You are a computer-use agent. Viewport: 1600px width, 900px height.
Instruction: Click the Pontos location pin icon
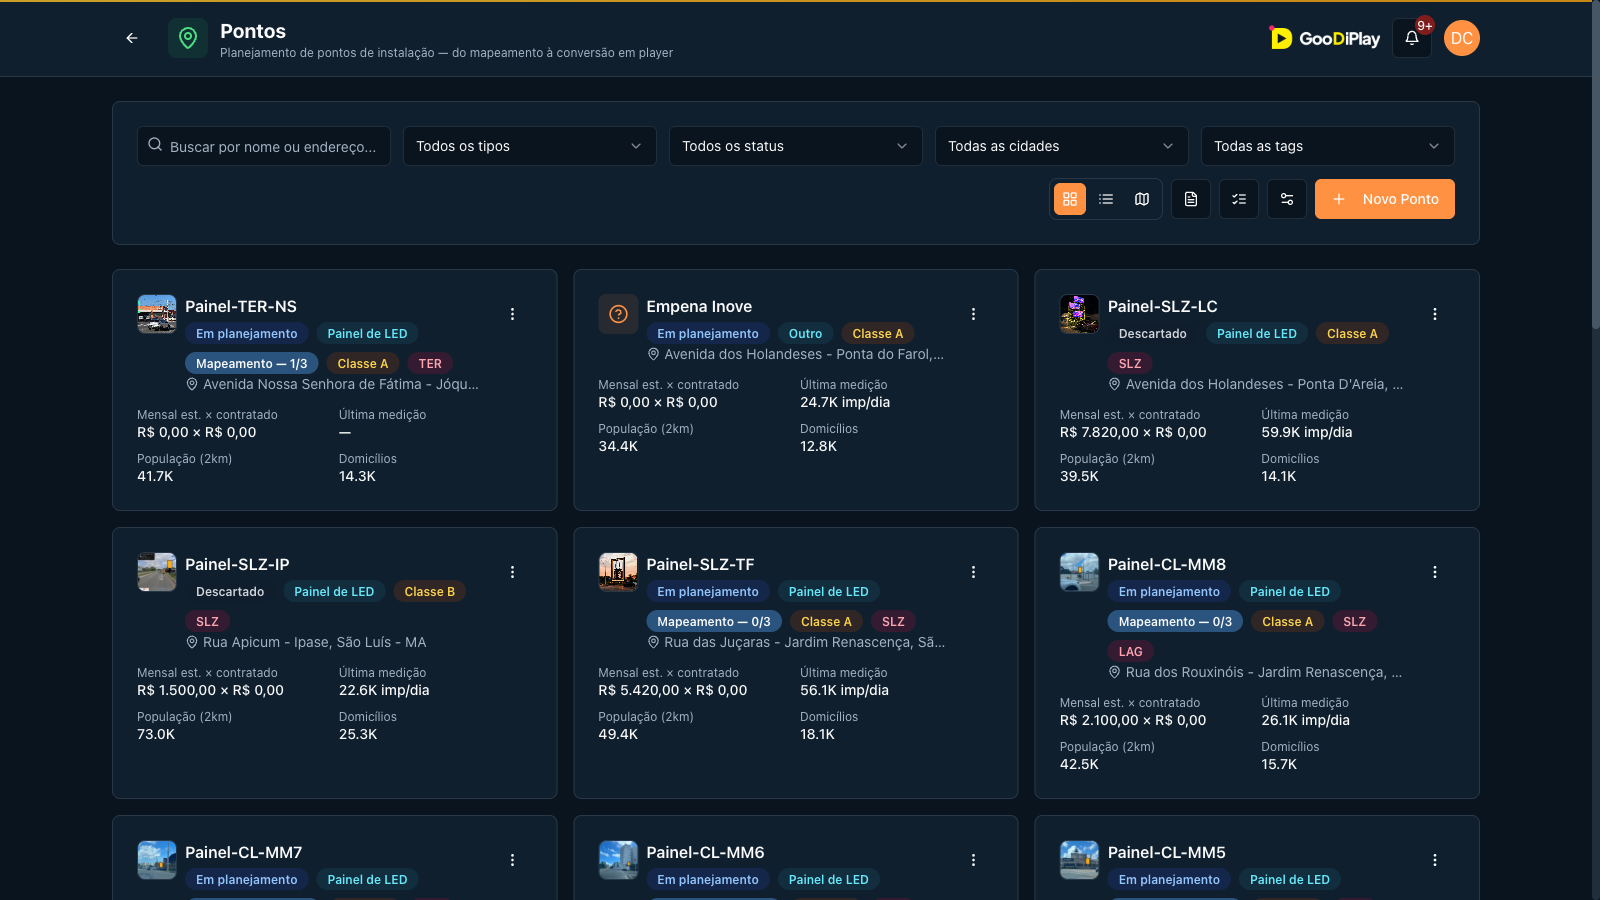click(x=188, y=38)
